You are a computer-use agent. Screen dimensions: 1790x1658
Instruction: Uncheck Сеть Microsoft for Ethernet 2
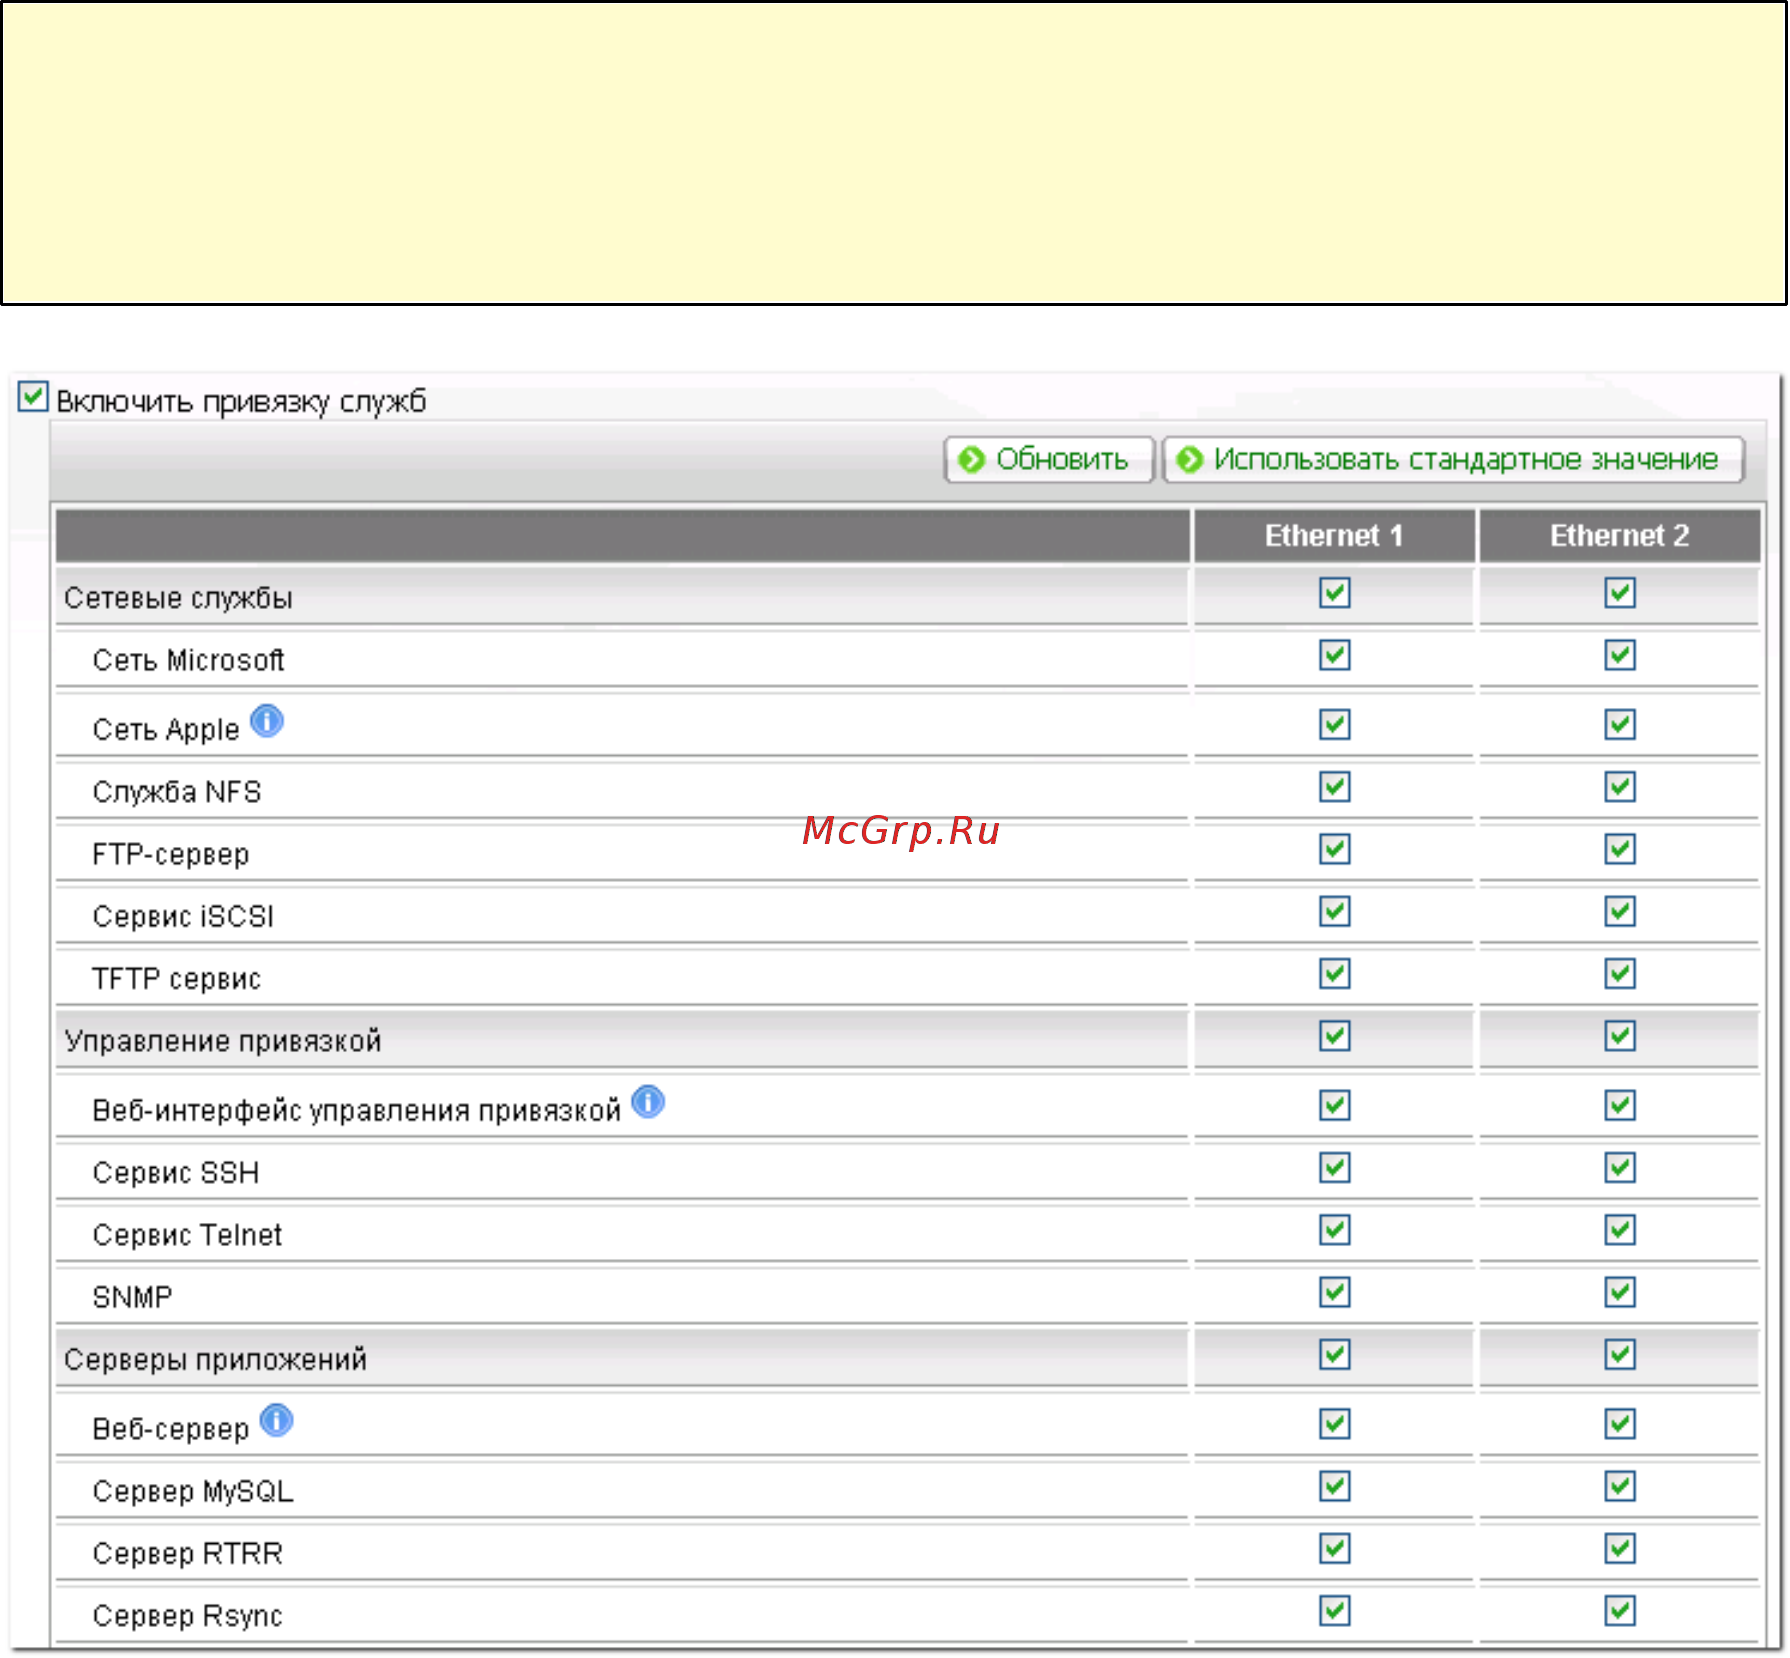point(1620,655)
